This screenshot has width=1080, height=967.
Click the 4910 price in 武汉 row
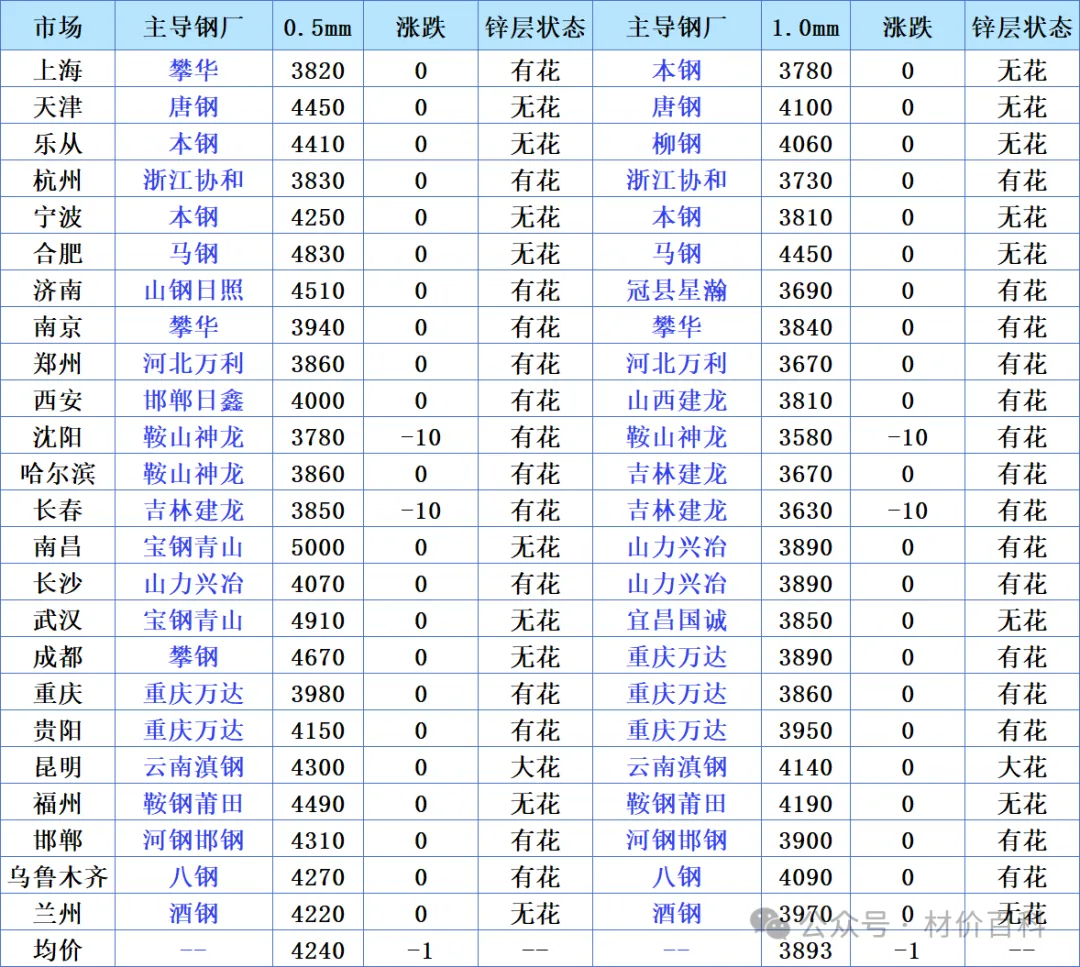click(318, 621)
